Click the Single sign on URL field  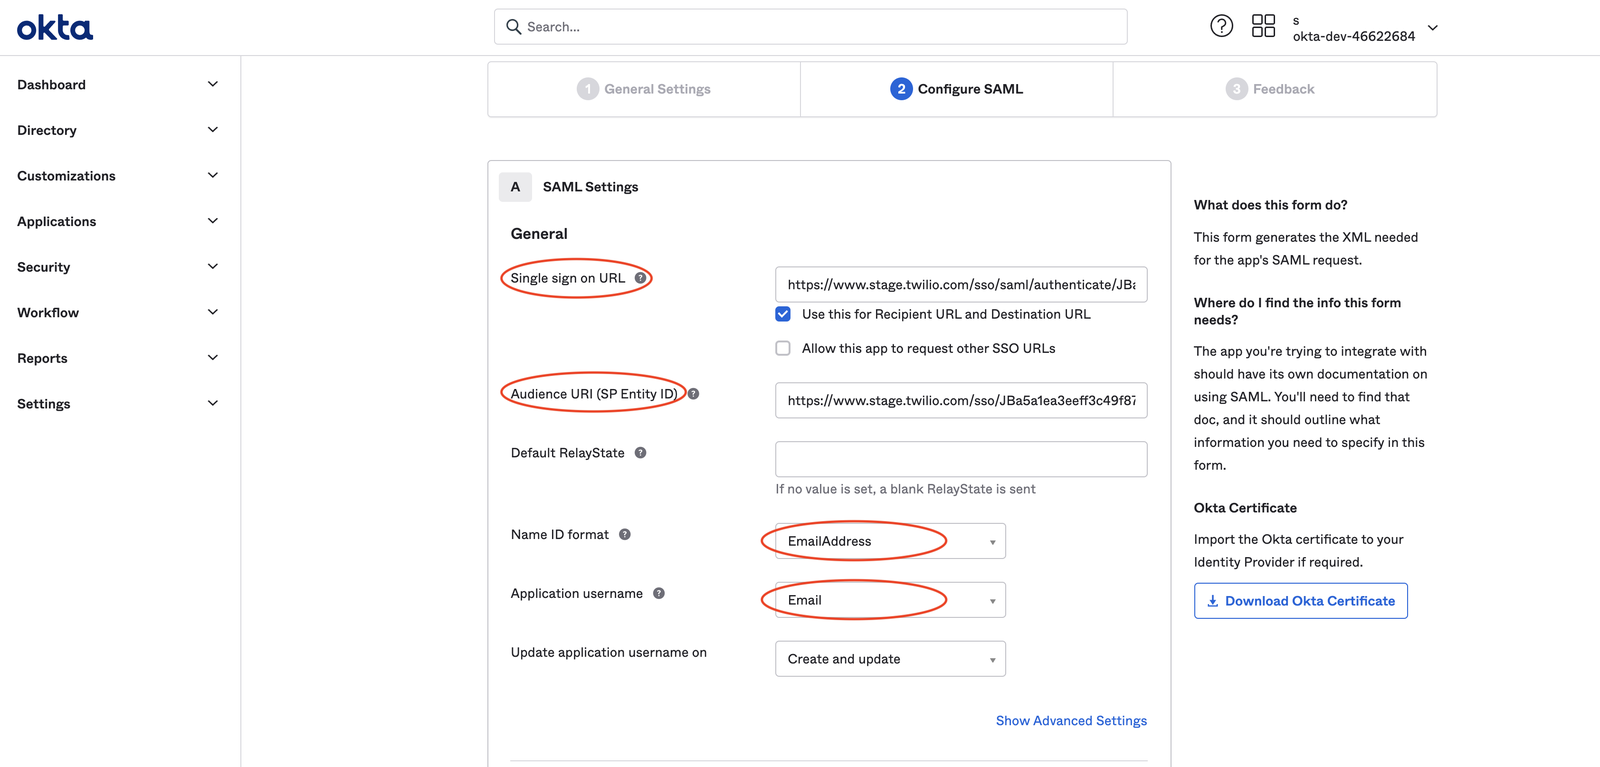[x=961, y=284]
